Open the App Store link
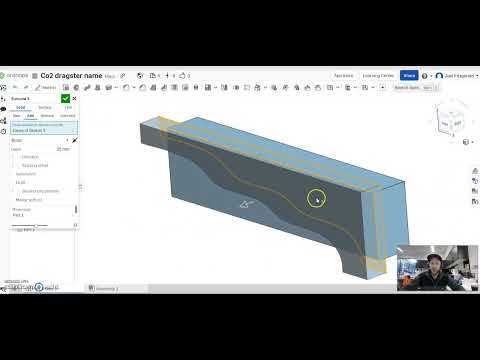The width and height of the screenshot is (480, 360). coord(343,76)
